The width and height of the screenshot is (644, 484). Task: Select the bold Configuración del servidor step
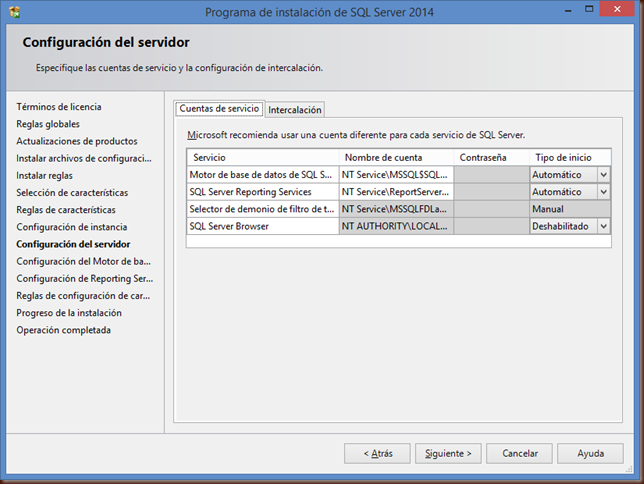point(73,244)
